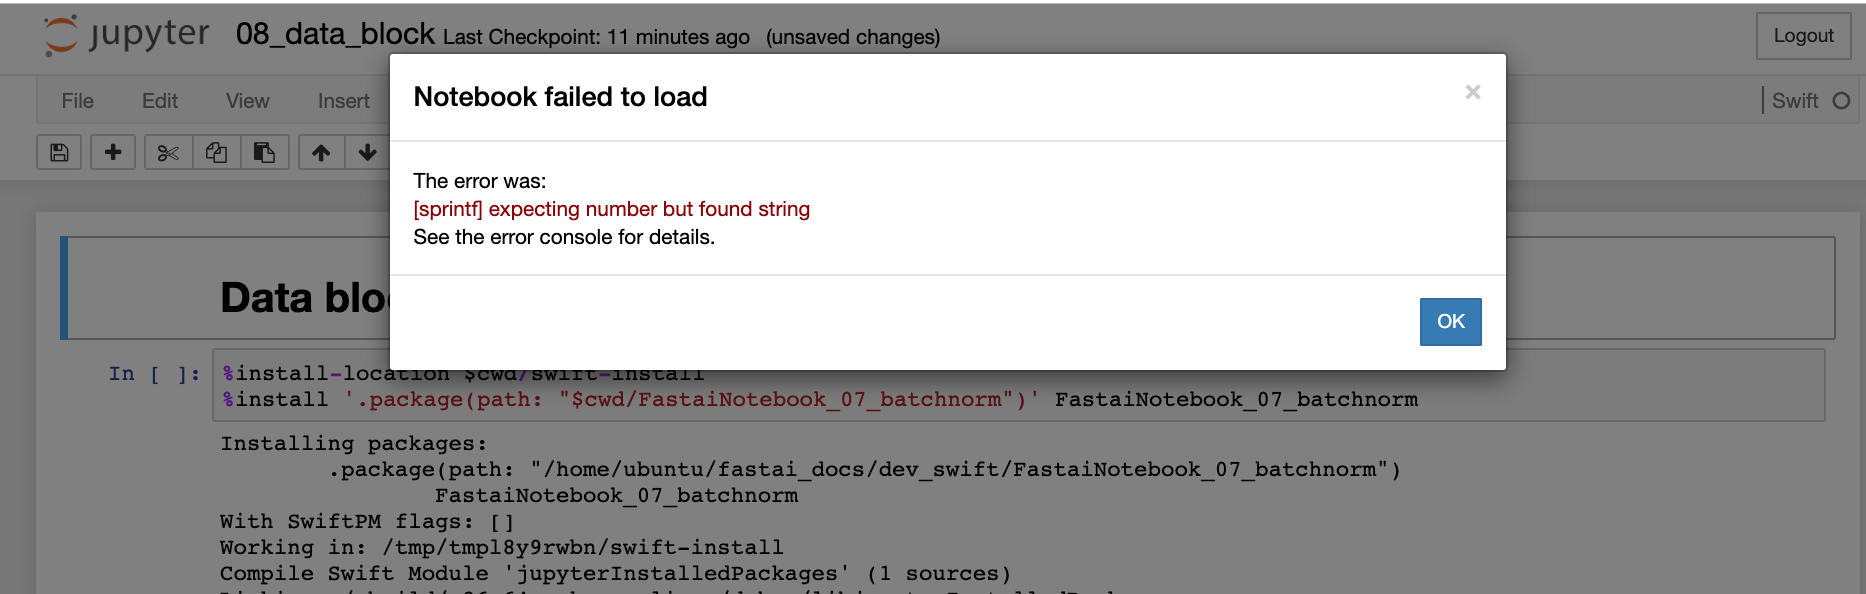Move the selected cell up with the arrow
This screenshot has height=594, width=1866.
click(x=321, y=152)
